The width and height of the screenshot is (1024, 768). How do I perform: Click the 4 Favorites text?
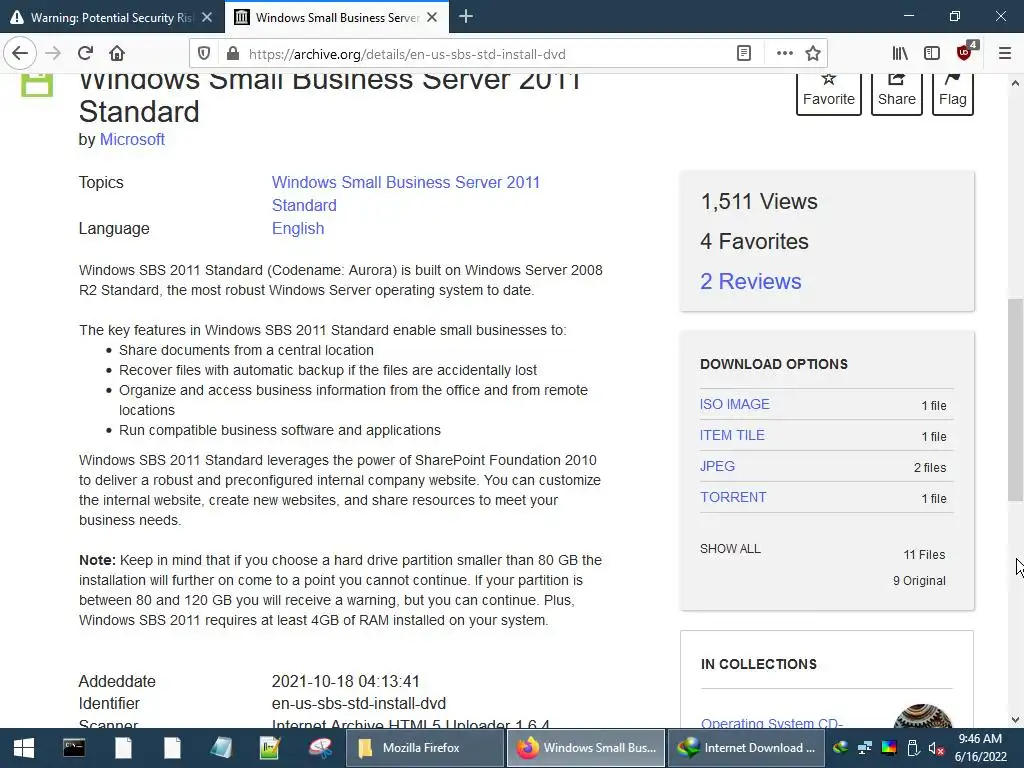[x=754, y=242]
